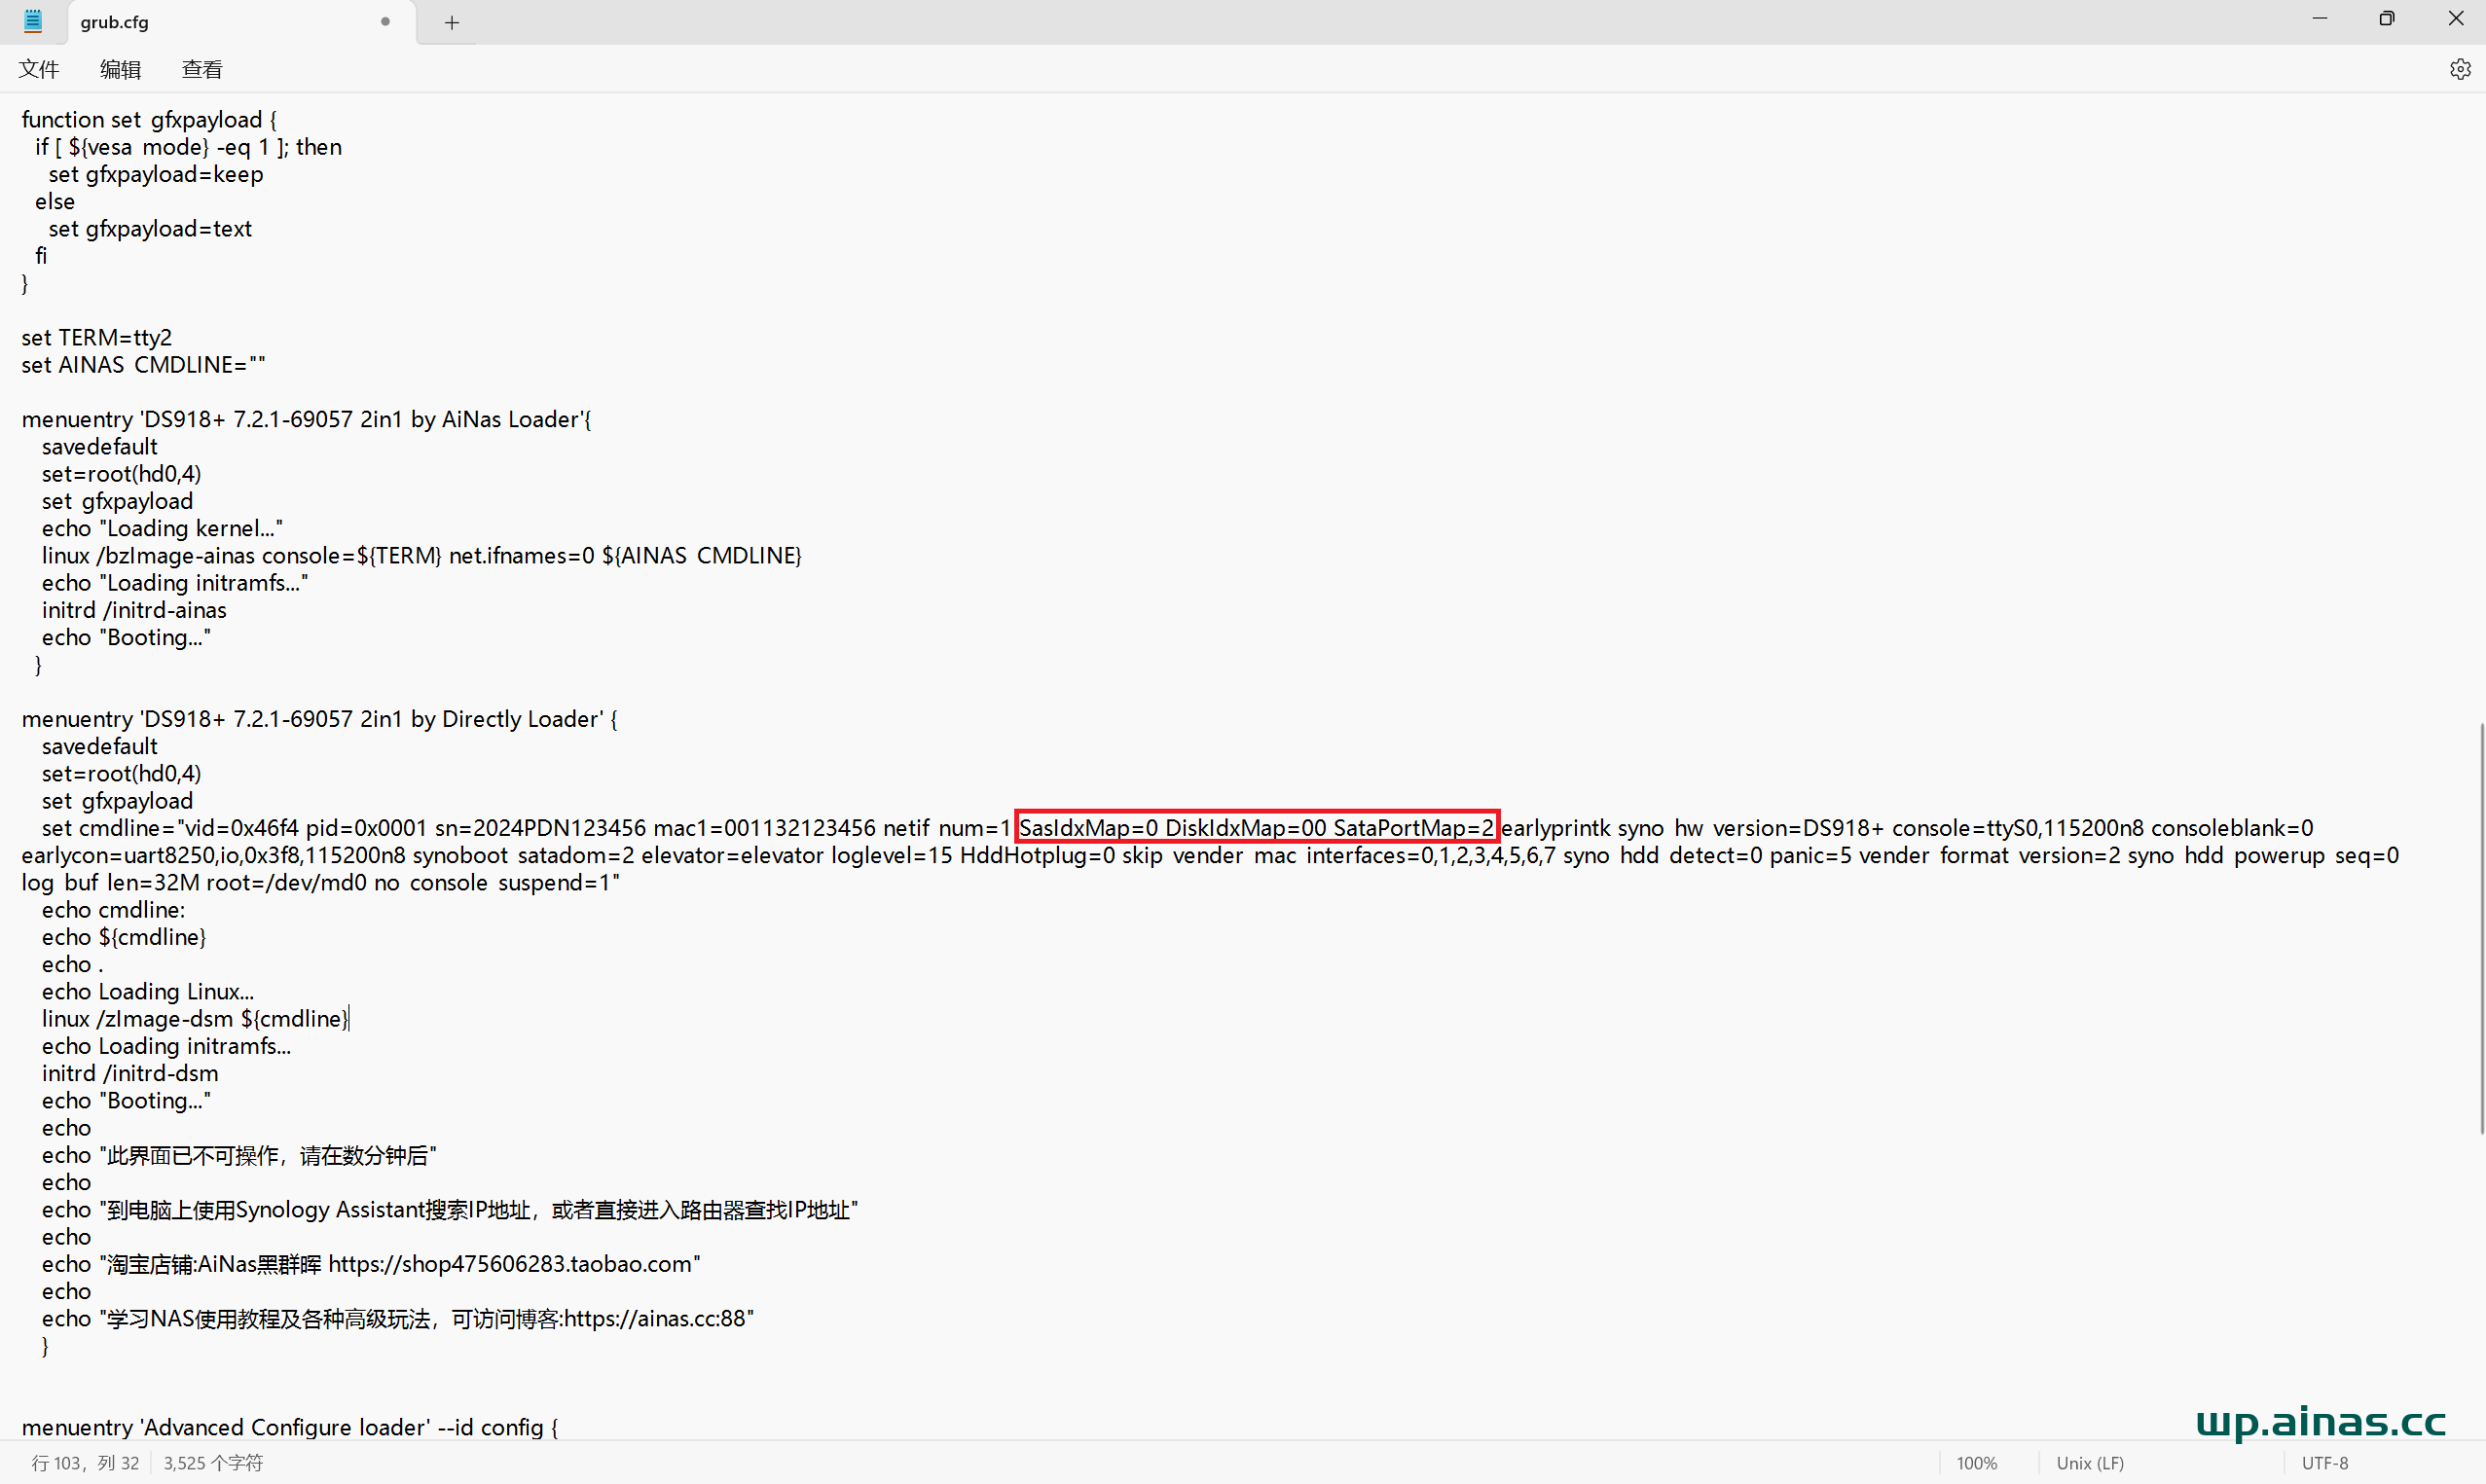
Task: Click the line 'linux /zImage-dsm ${cmdline}'
Action: click(195, 1019)
